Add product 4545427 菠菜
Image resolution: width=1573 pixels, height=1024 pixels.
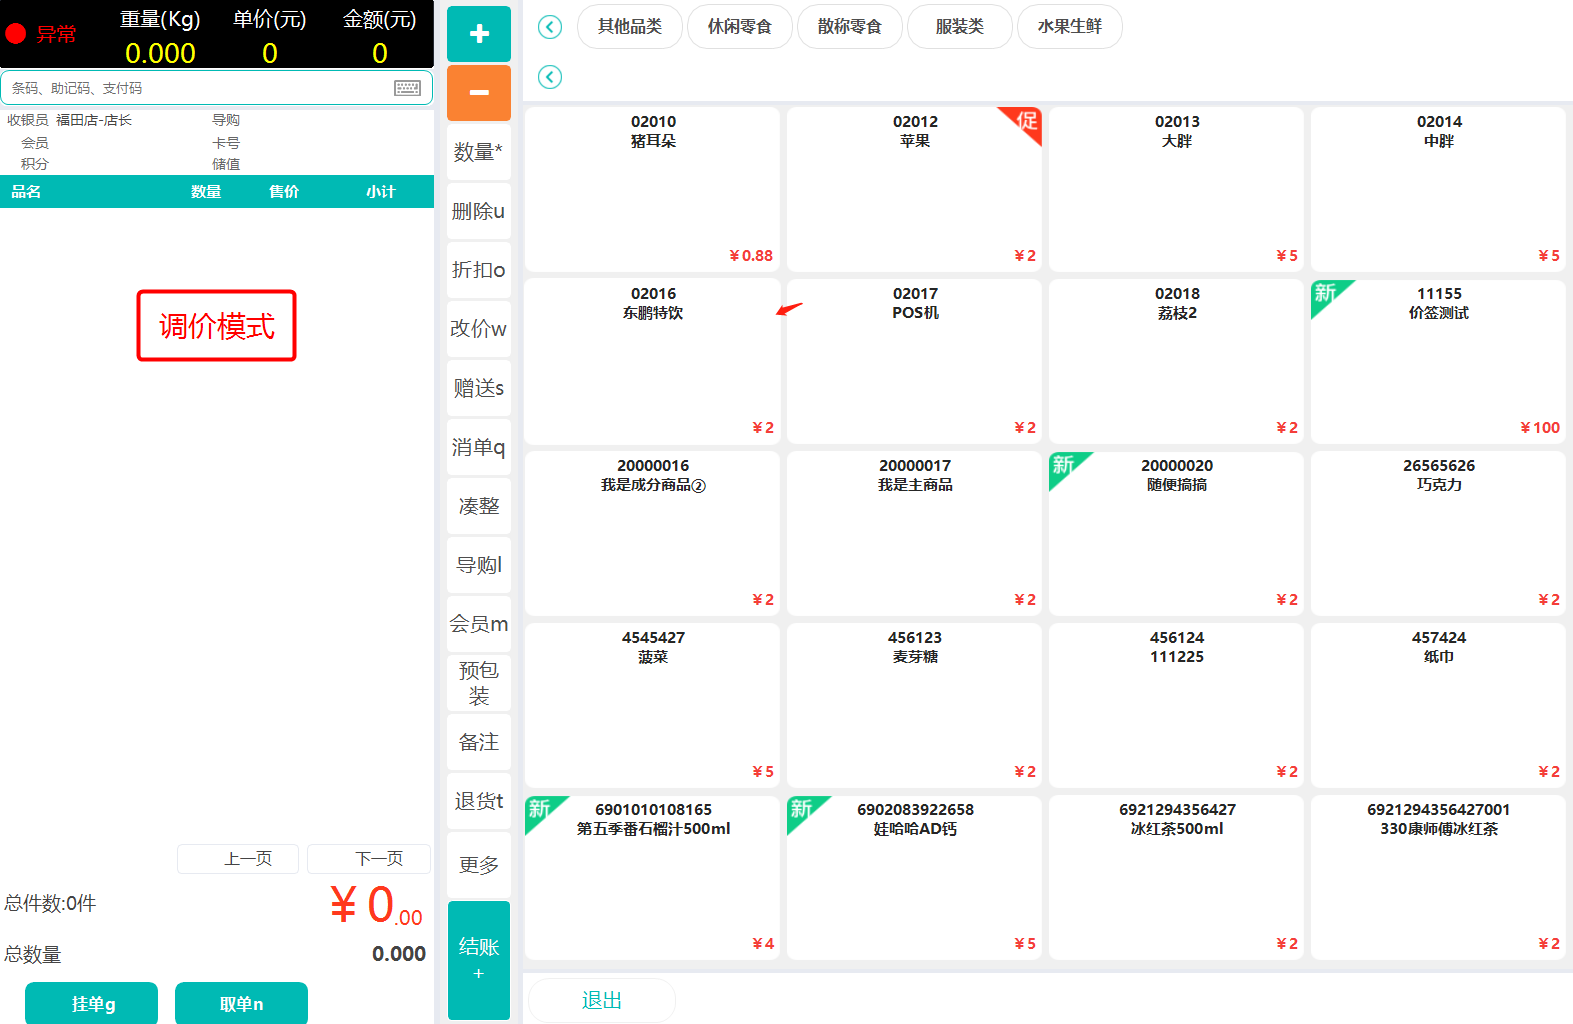coord(652,705)
